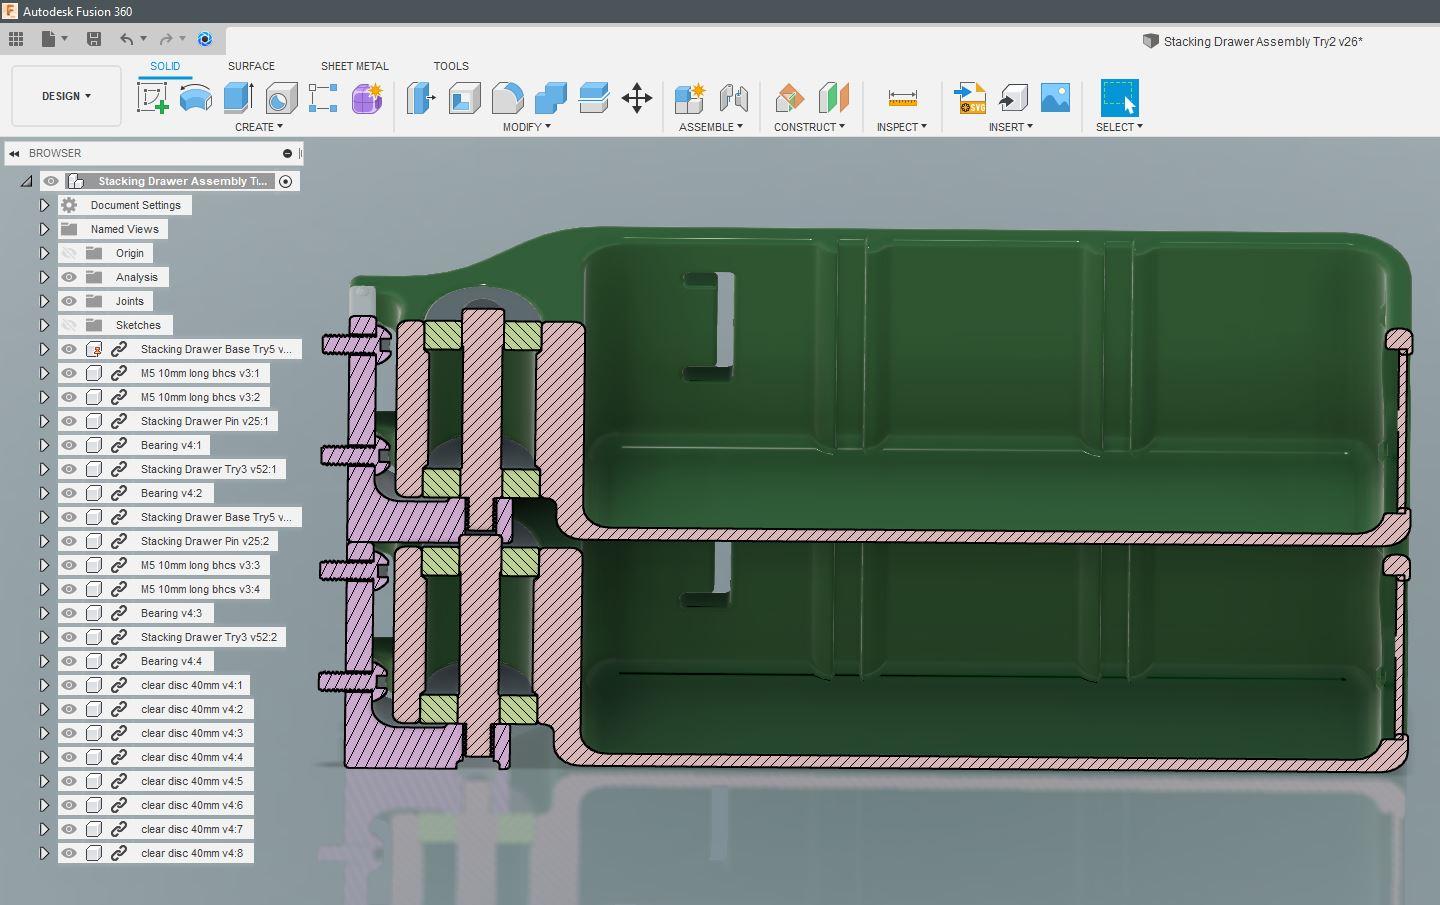Screen dimensions: 1440x905
Task: Expand the Named Views tree item
Action: point(43,229)
